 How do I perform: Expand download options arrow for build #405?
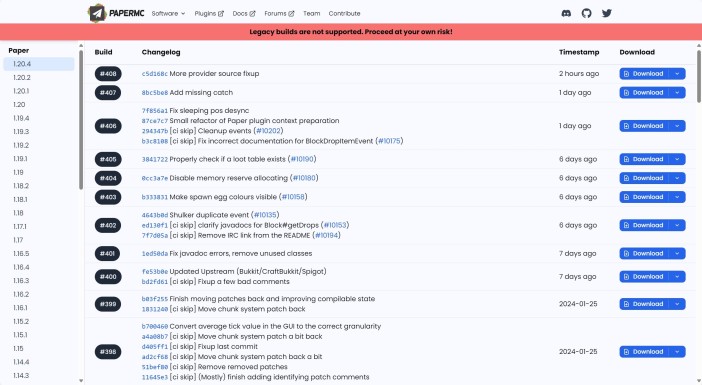[x=677, y=159]
